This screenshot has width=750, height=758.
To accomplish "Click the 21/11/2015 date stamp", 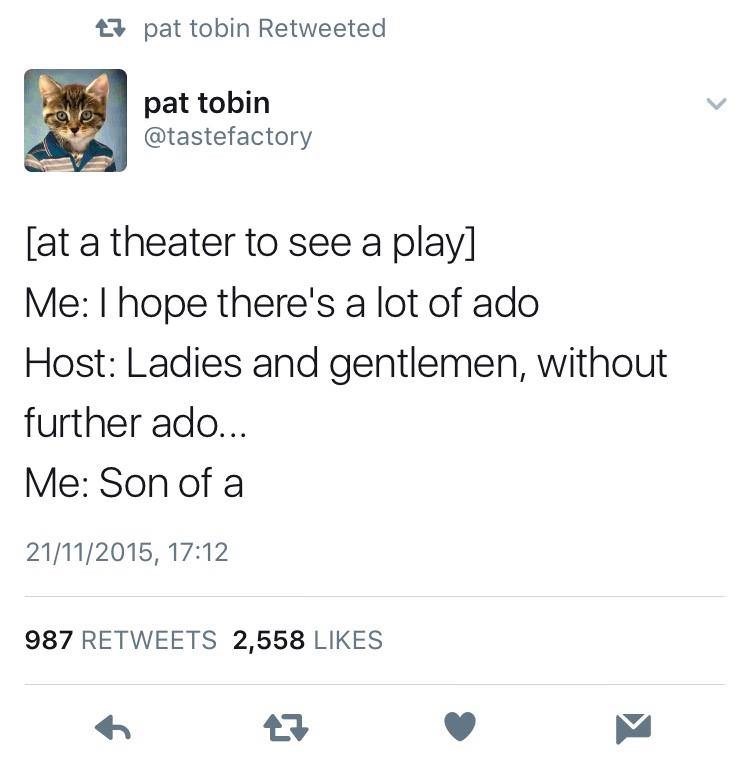I will 89,553.
